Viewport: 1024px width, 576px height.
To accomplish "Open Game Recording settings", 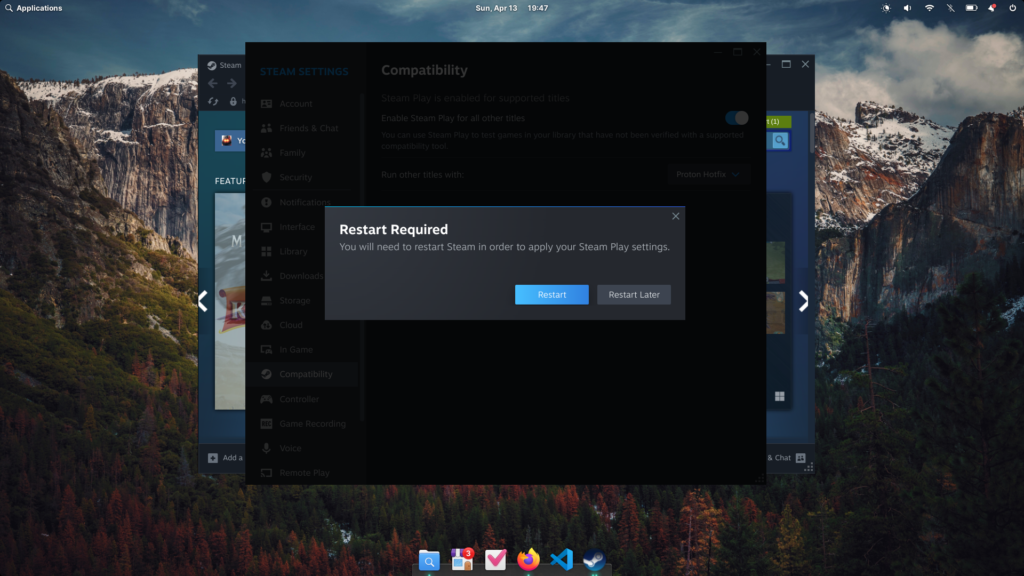I will click(x=304, y=424).
